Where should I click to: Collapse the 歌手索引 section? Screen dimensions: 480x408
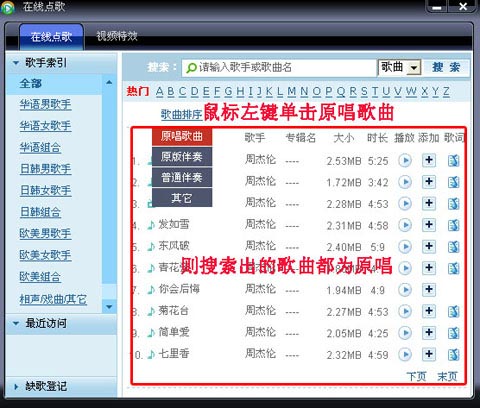point(16,63)
